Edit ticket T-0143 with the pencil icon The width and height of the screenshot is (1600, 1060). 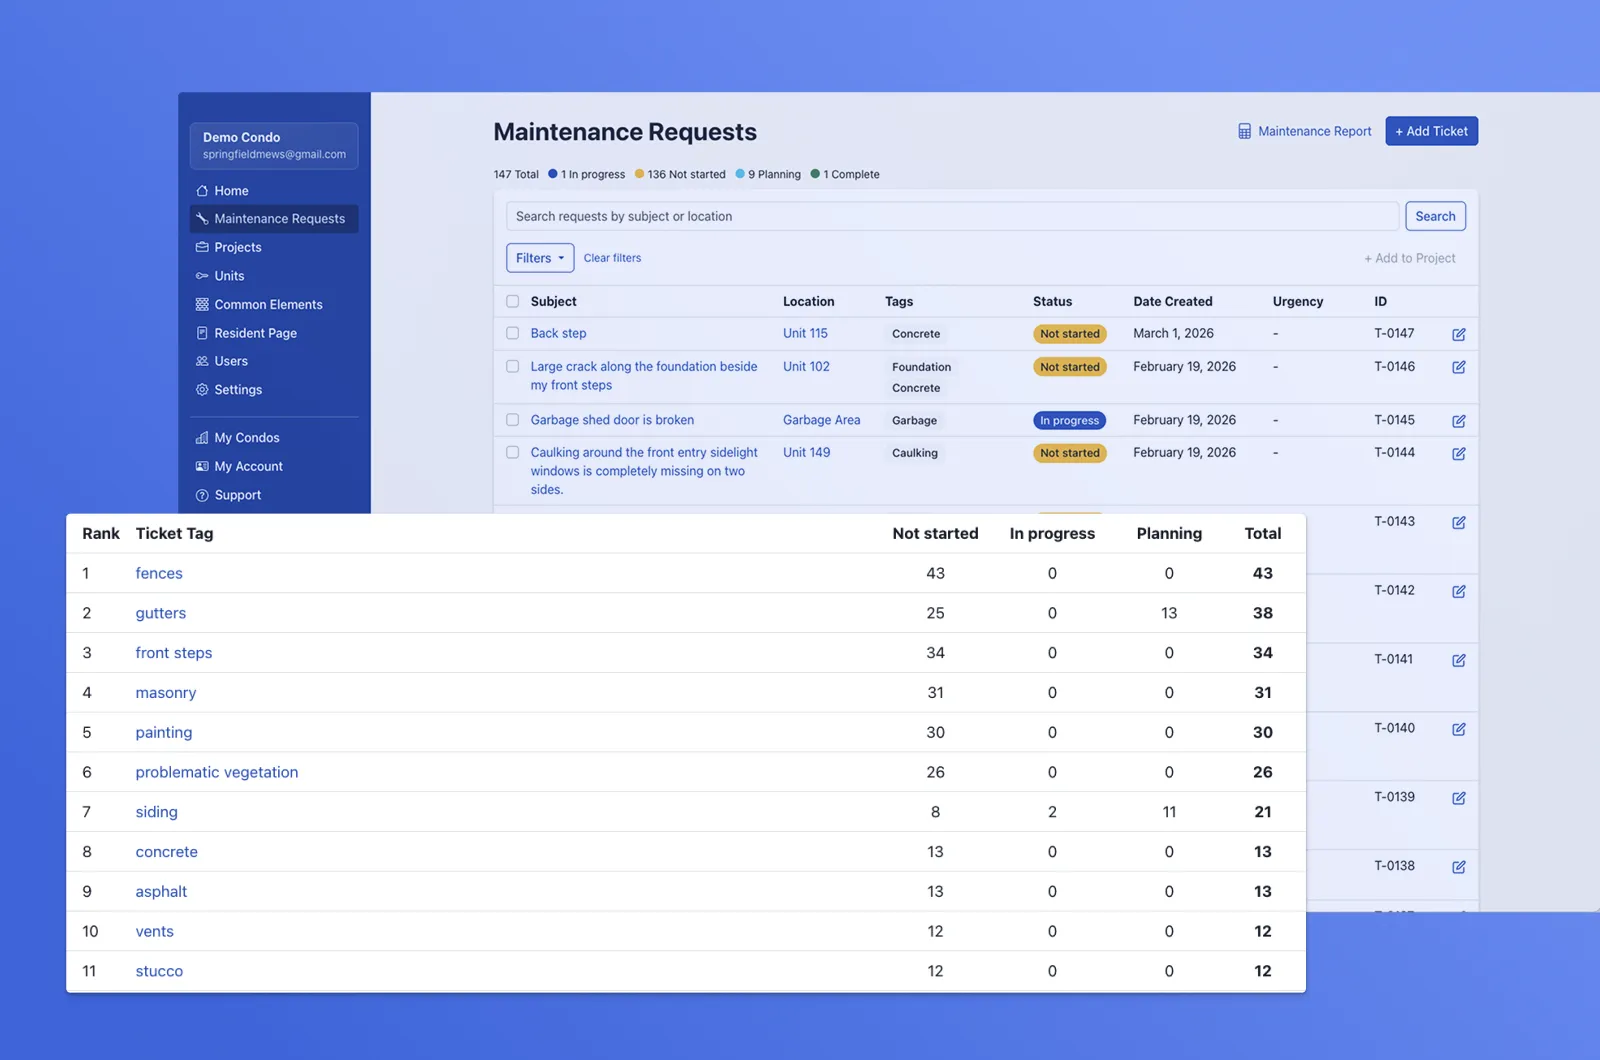(1459, 522)
